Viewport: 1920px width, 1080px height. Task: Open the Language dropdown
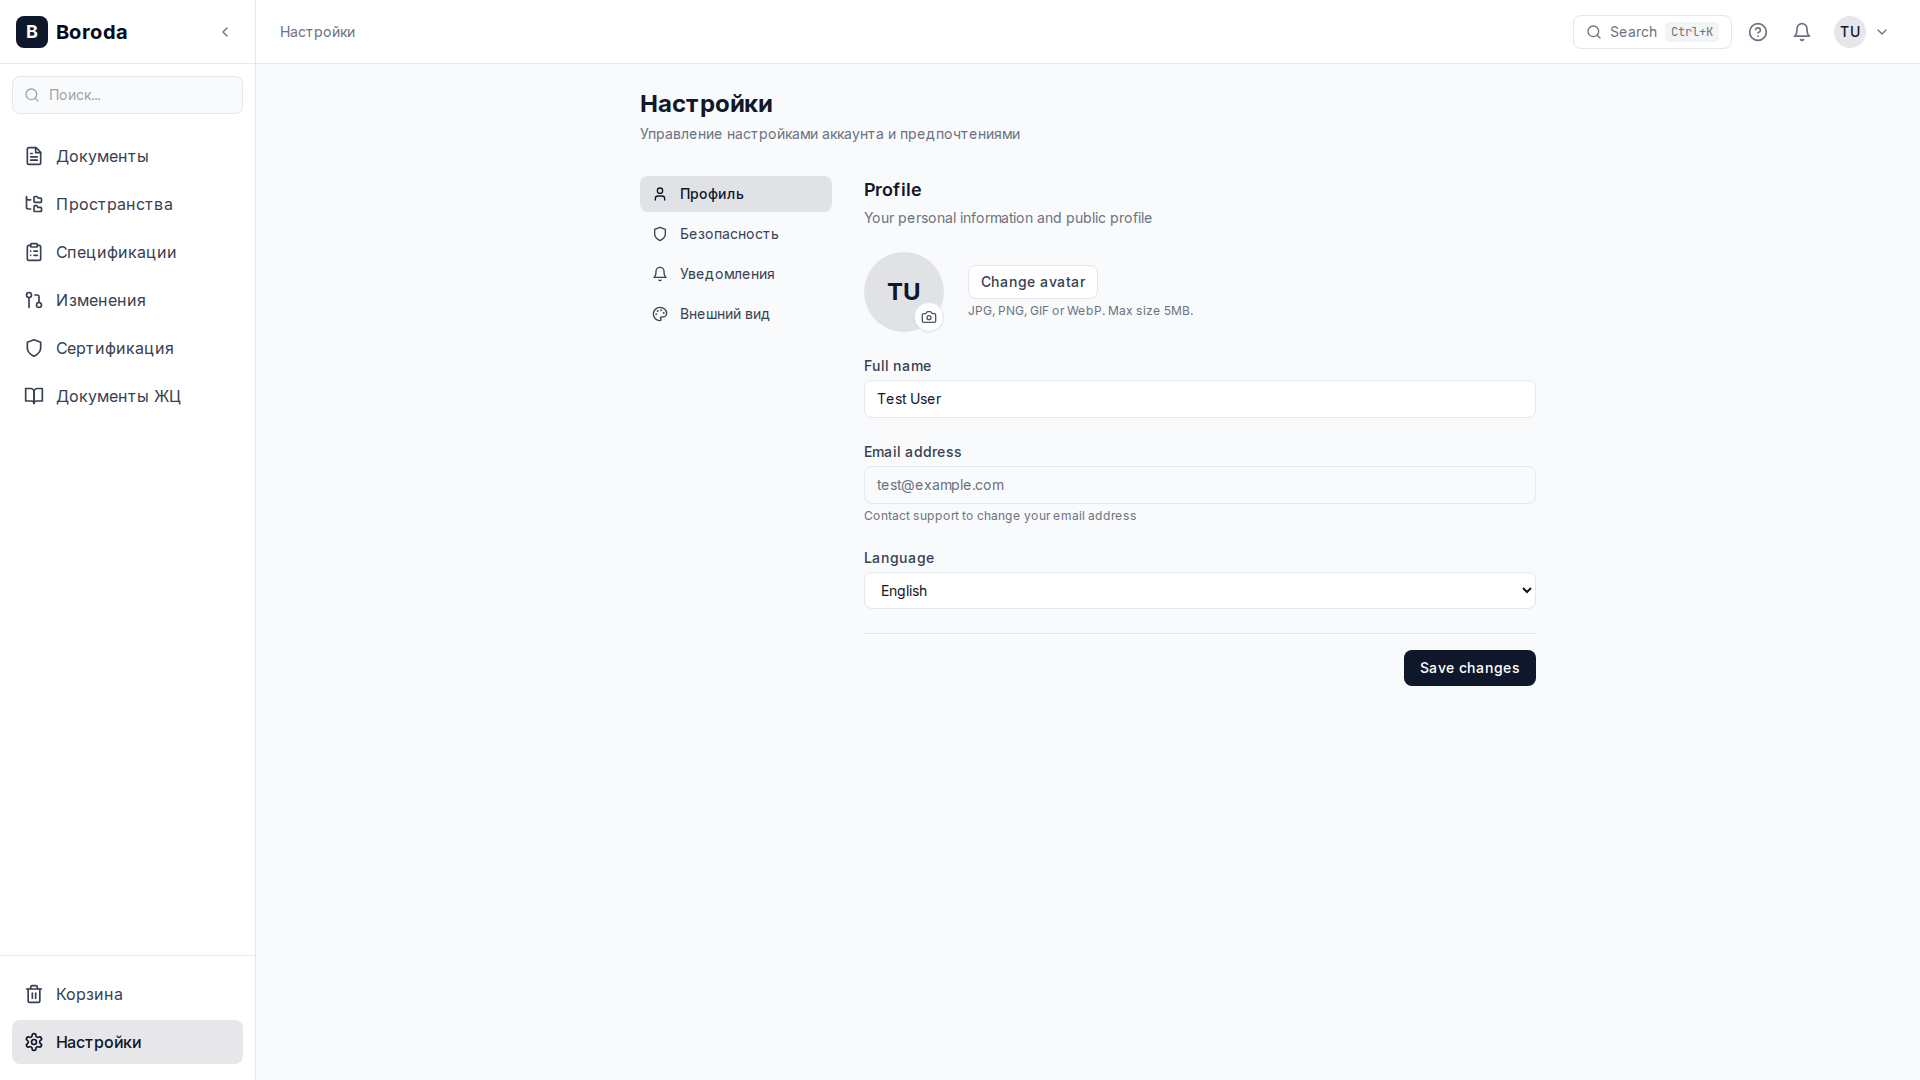[1199, 591]
